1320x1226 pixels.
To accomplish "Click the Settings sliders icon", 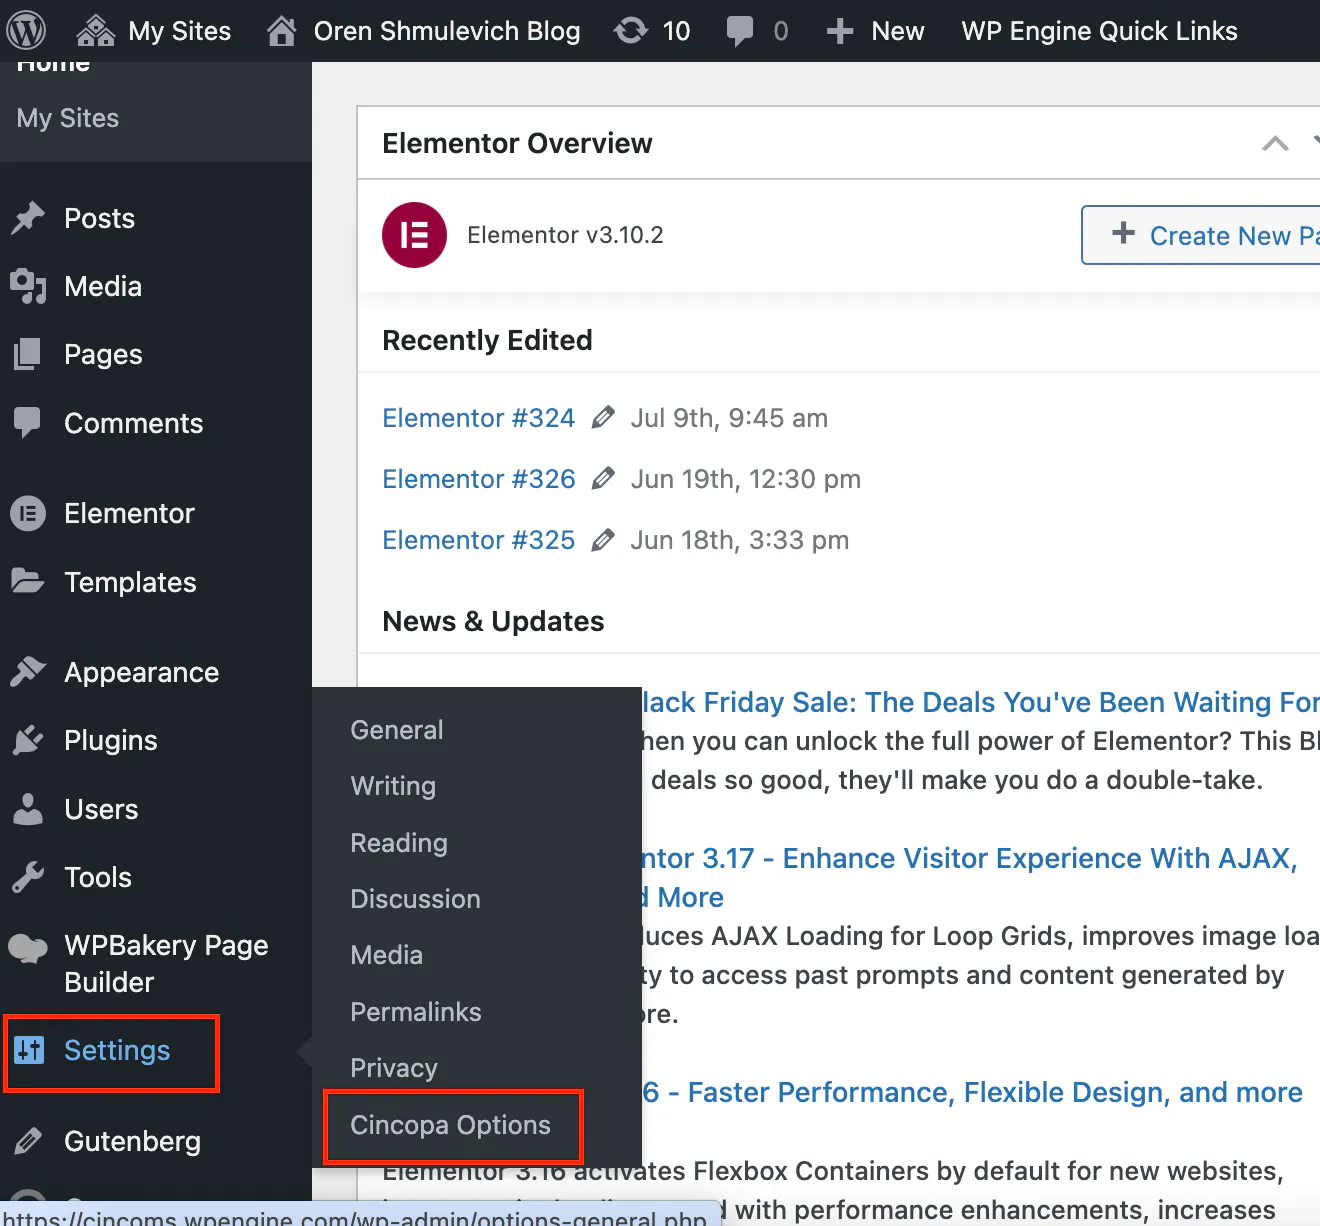I will pyautogui.click(x=29, y=1050).
